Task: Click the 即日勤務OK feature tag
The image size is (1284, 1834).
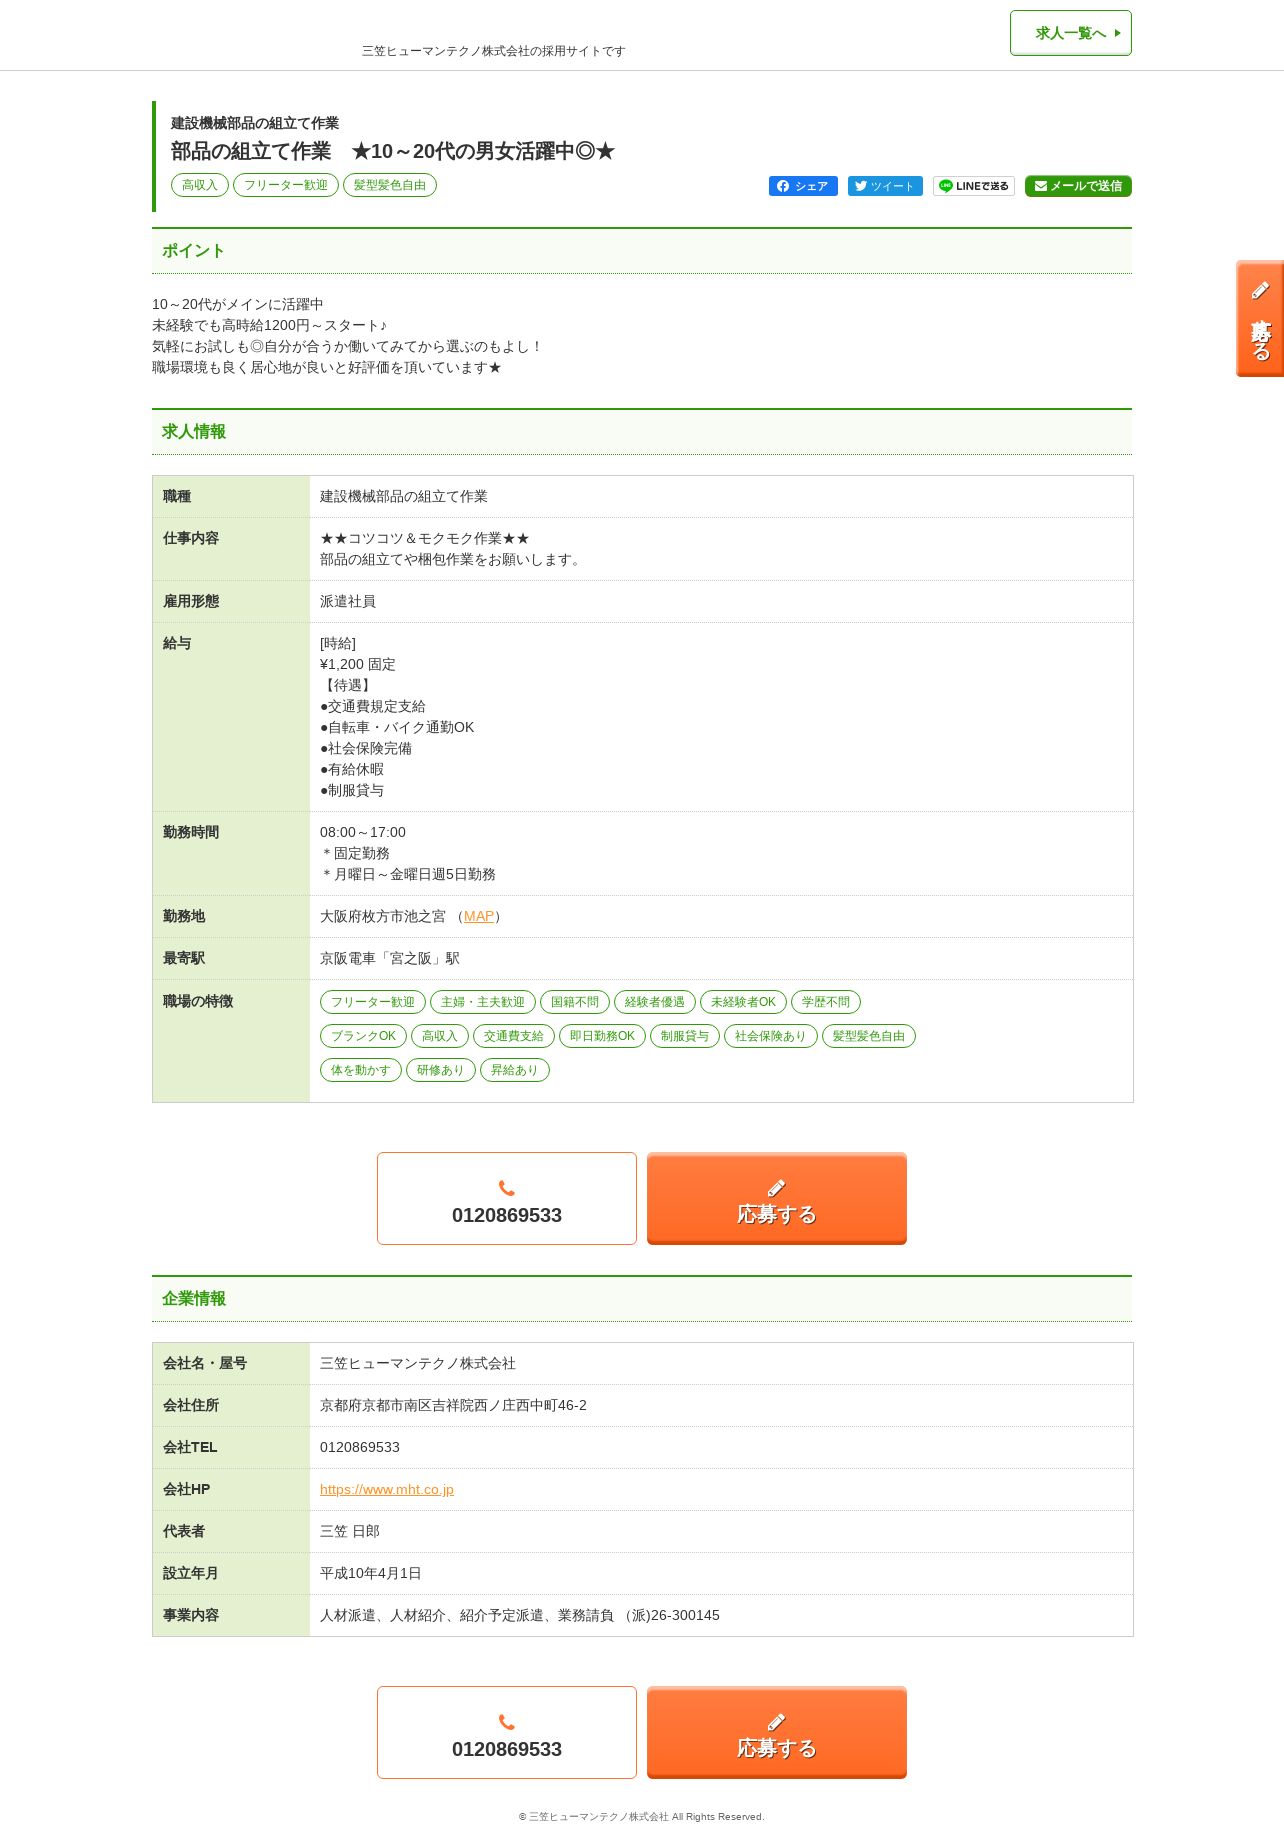Action: [x=602, y=1036]
